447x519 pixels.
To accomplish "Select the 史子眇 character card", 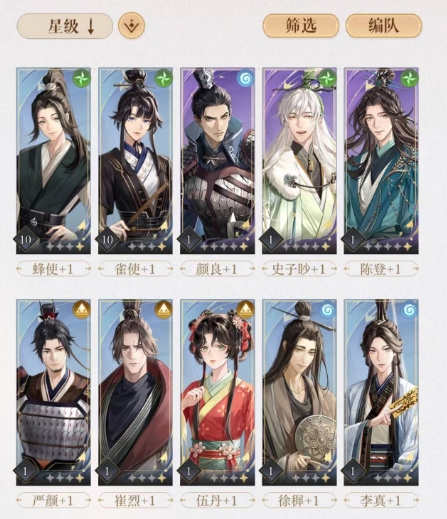I will click(x=299, y=161).
